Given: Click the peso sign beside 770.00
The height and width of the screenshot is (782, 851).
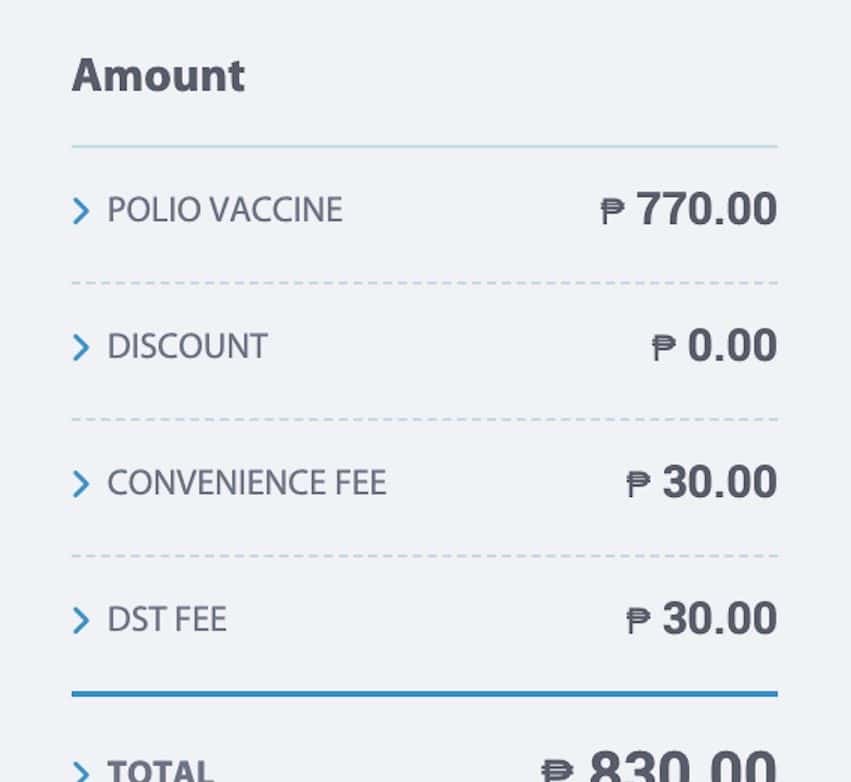Looking at the screenshot, I should pos(612,211).
